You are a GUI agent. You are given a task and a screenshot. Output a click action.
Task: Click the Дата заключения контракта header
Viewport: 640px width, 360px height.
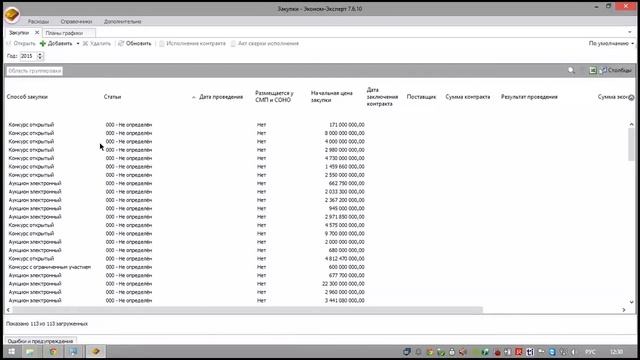pos(382,97)
